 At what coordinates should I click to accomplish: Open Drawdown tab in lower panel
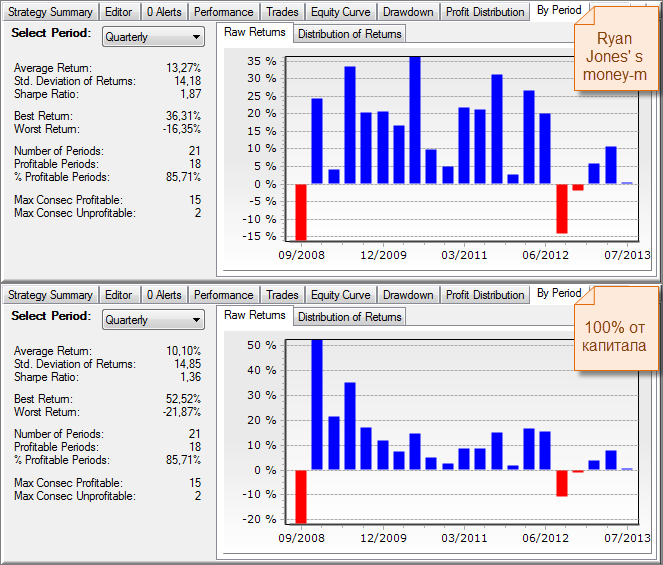tap(408, 295)
